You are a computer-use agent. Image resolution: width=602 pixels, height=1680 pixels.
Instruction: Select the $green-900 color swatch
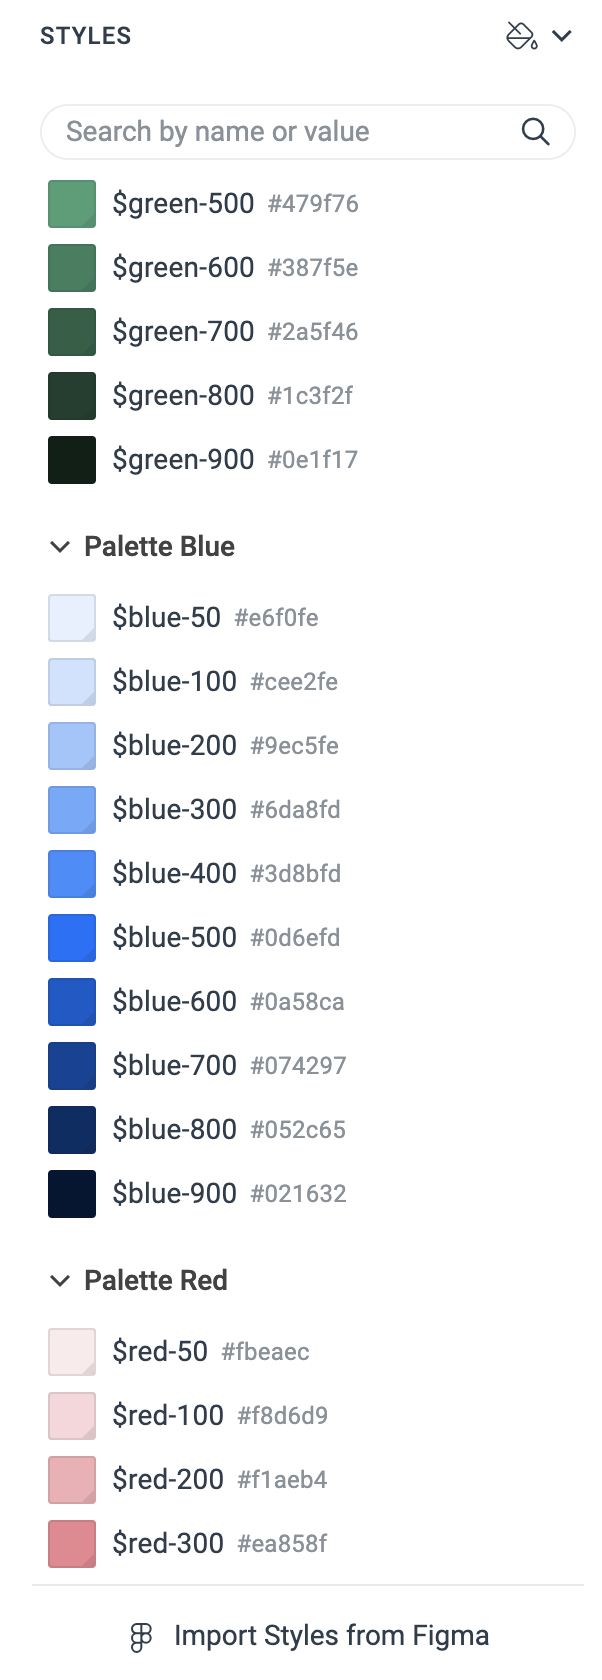point(71,459)
